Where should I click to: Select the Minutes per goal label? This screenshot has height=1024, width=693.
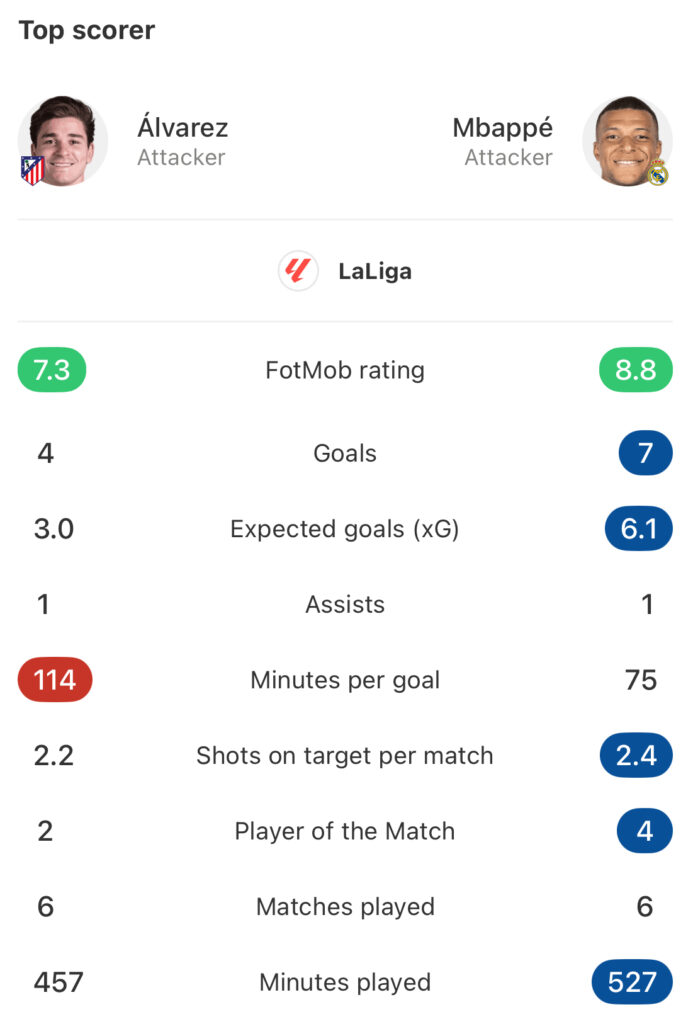(345, 680)
